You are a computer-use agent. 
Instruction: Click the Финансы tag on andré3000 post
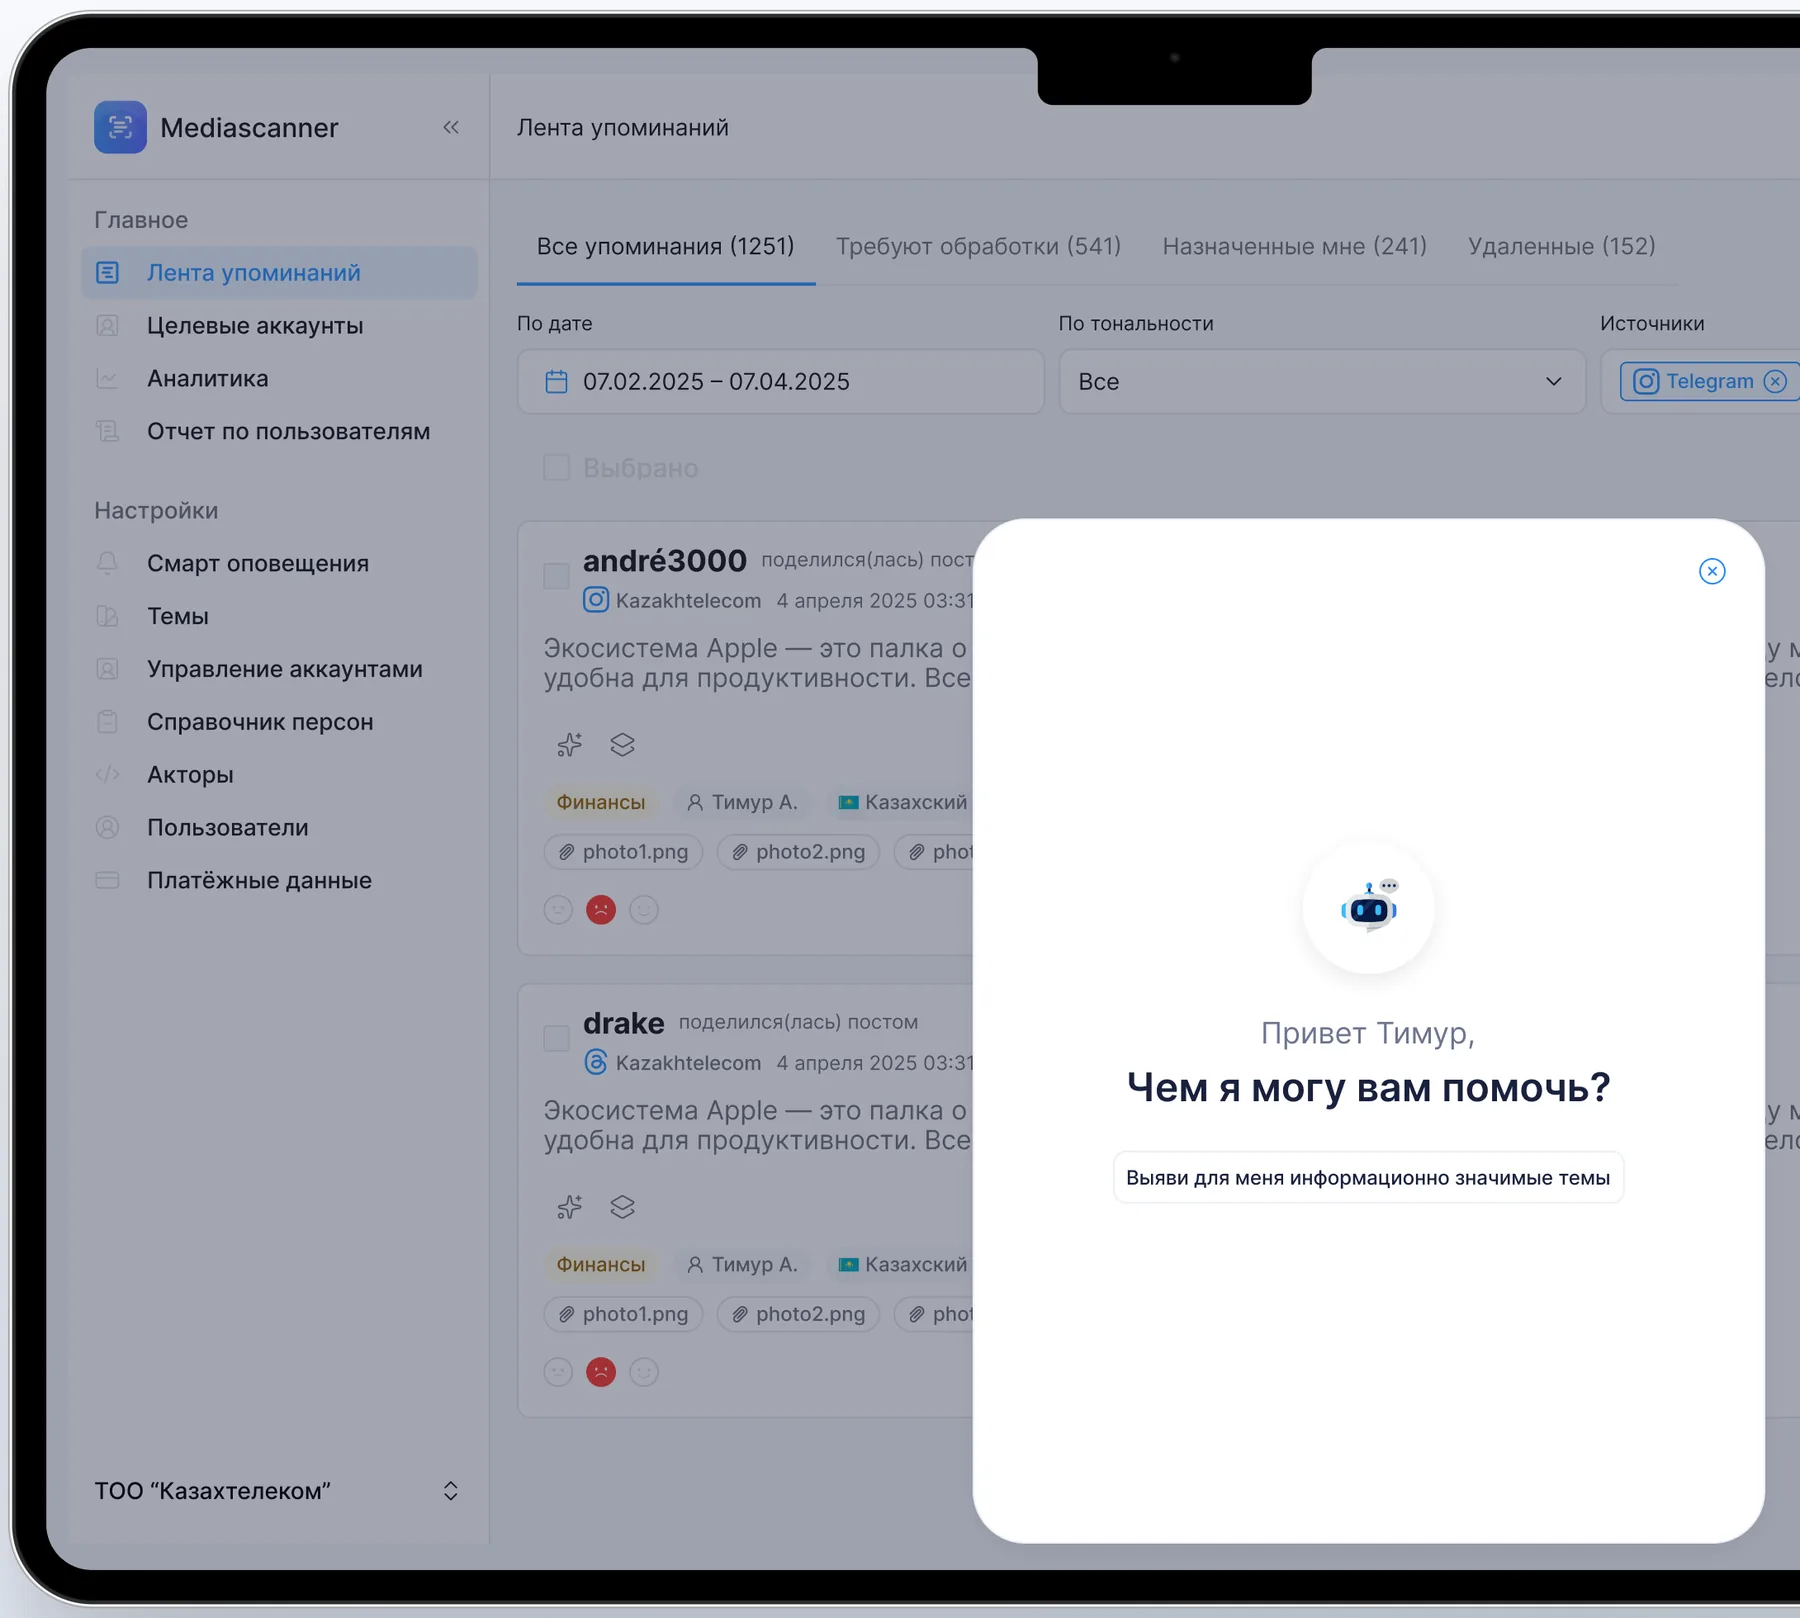[600, 802]
